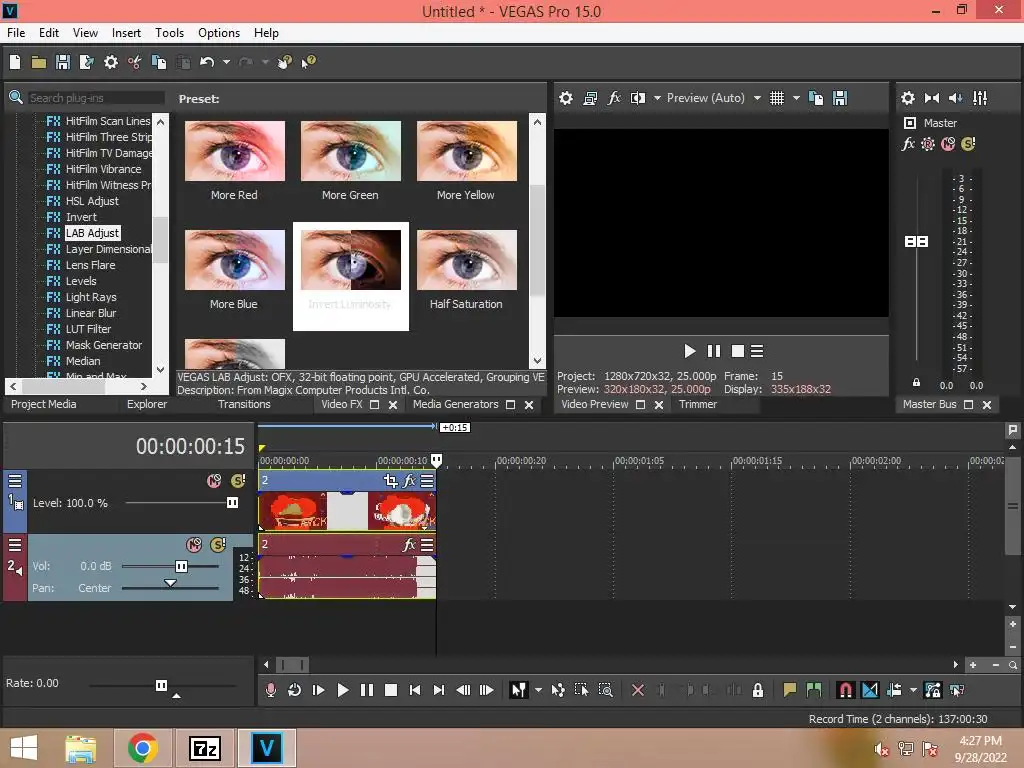
Task: Click the What's This help icon
Action: pos(308,62)
